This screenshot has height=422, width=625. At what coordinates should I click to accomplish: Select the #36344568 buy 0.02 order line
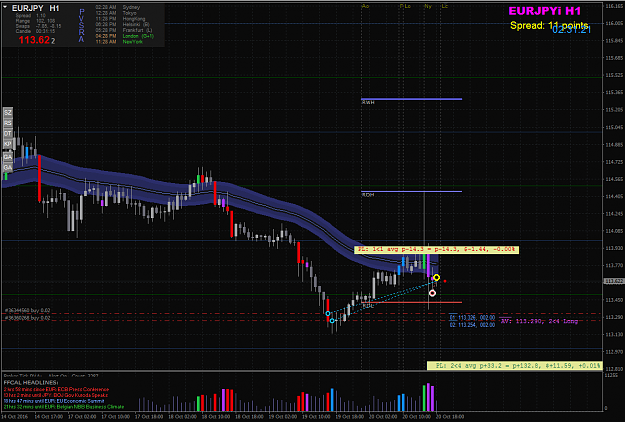pos(28,310)
